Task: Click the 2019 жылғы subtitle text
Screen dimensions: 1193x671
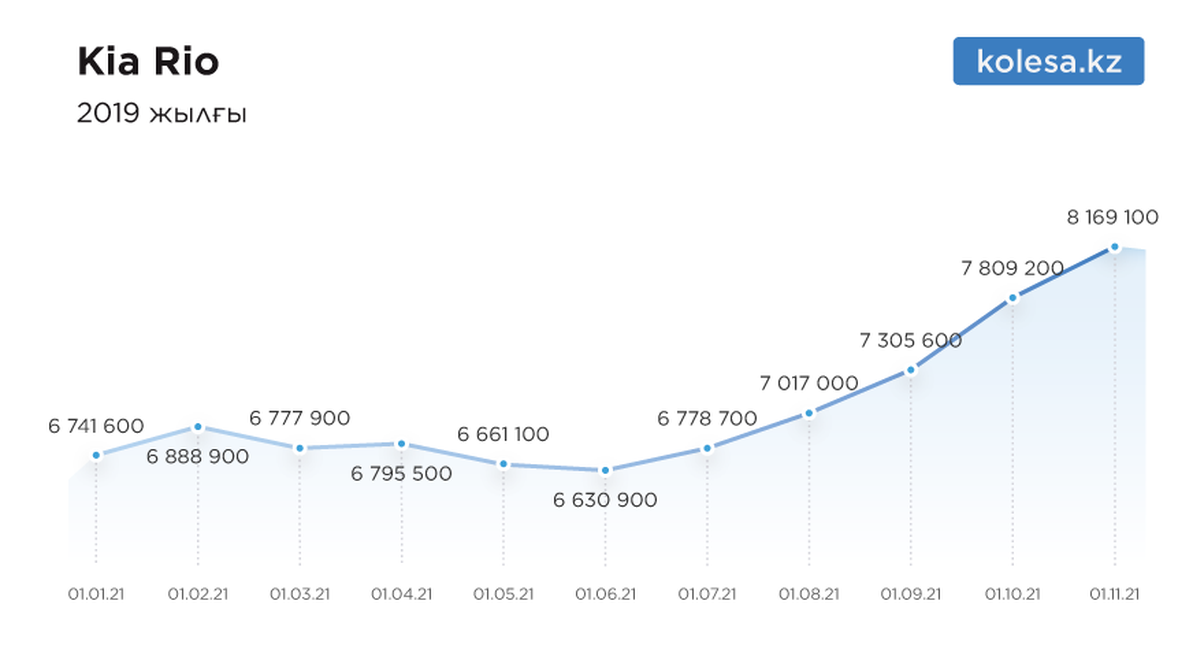Action: pos(162,114)
